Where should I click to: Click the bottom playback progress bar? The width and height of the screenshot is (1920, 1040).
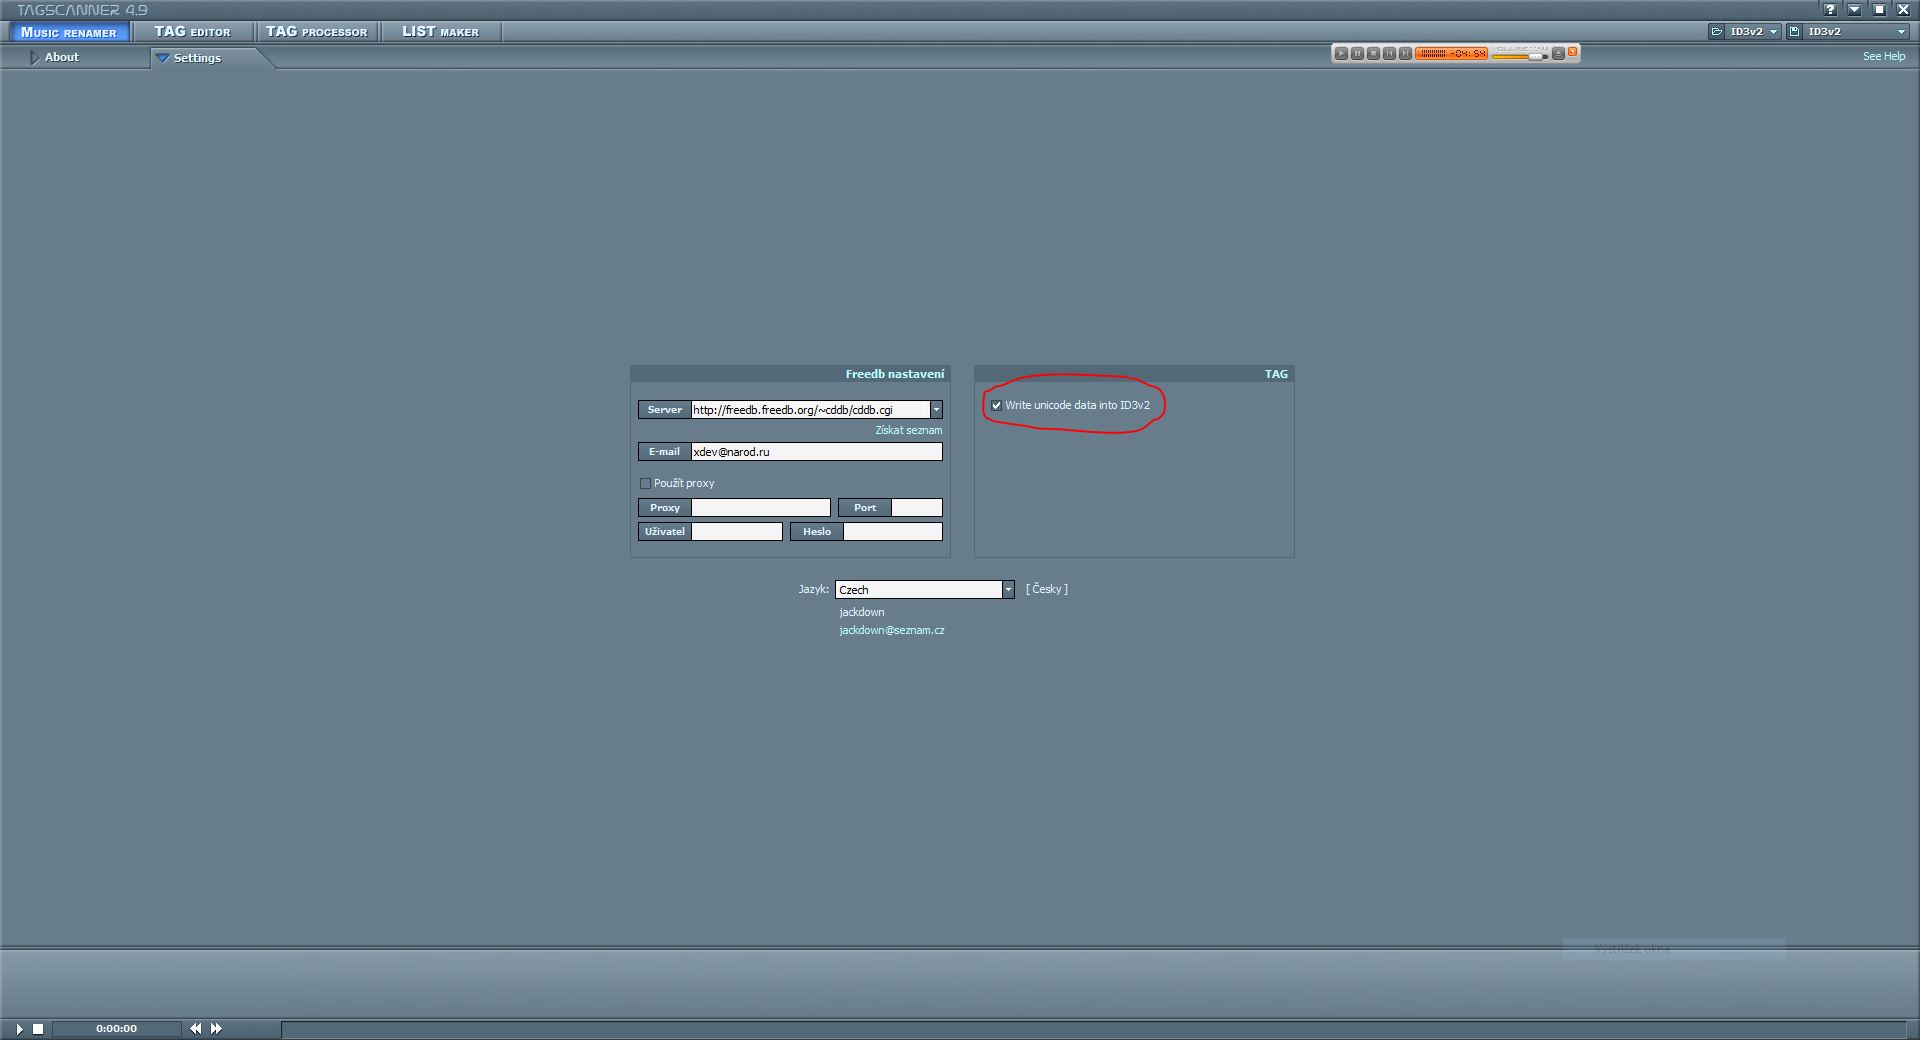tap(1094, 1029)
